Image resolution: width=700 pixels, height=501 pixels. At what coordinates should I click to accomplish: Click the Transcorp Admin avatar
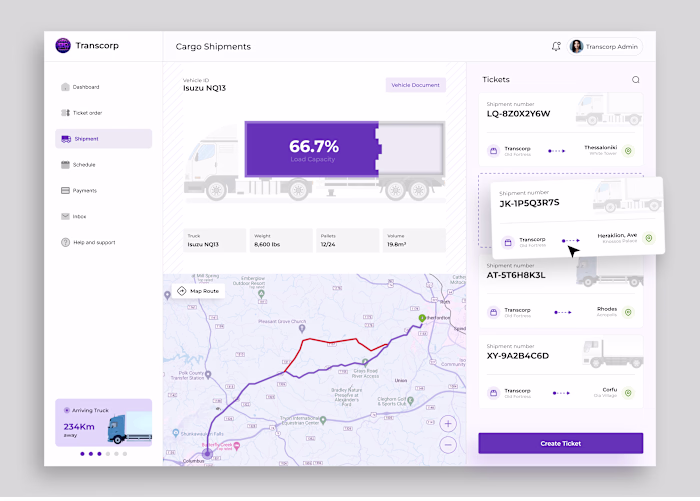576,46
